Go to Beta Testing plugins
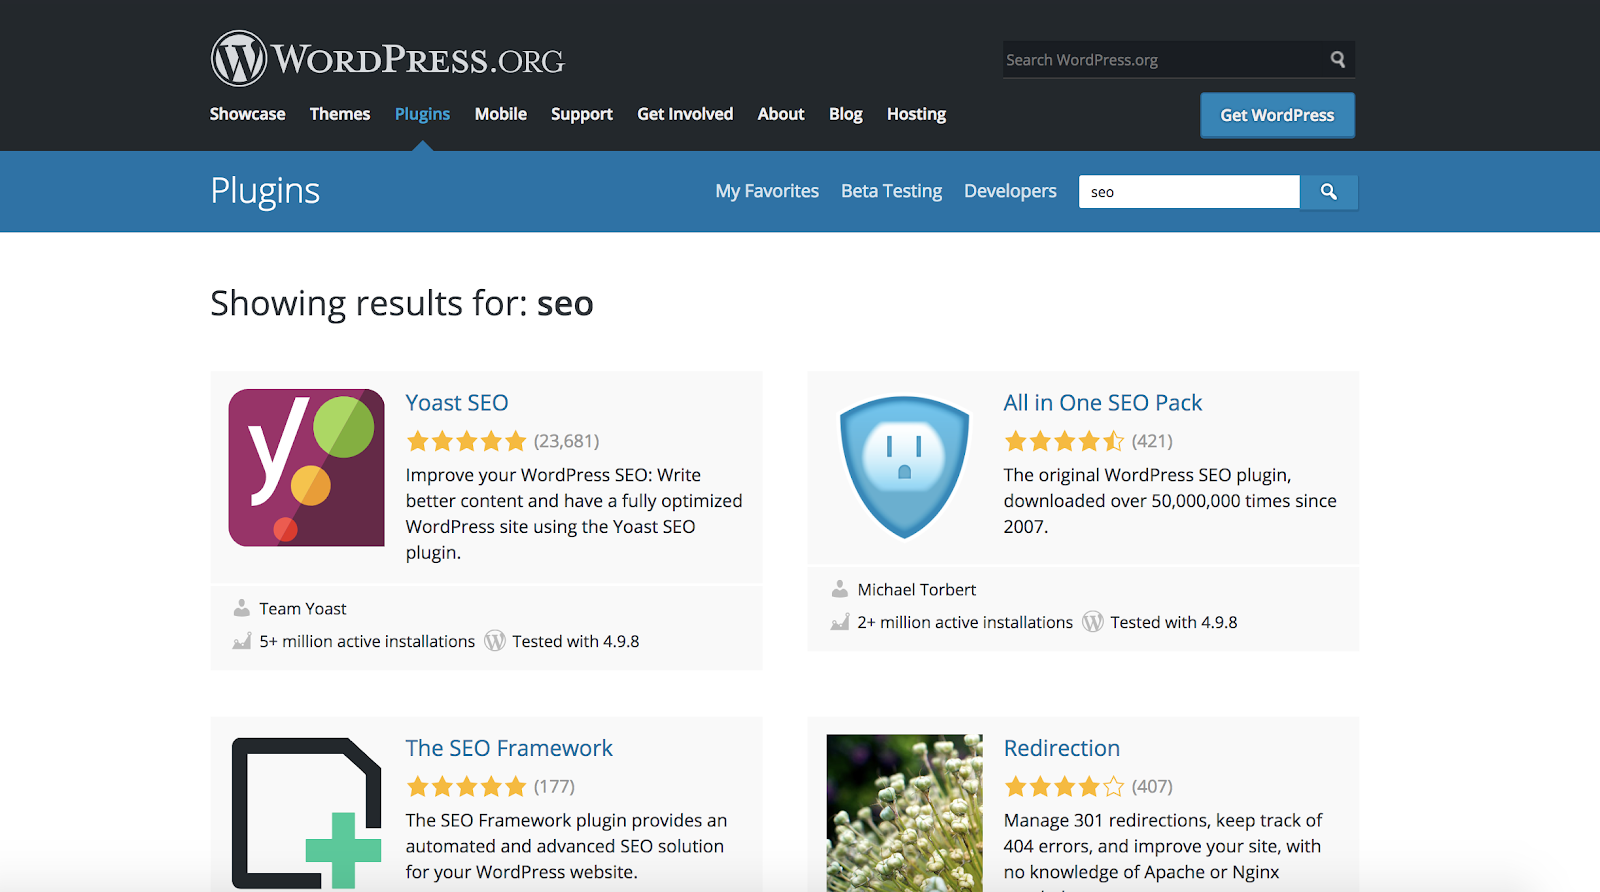 click(x=891, y=191)
